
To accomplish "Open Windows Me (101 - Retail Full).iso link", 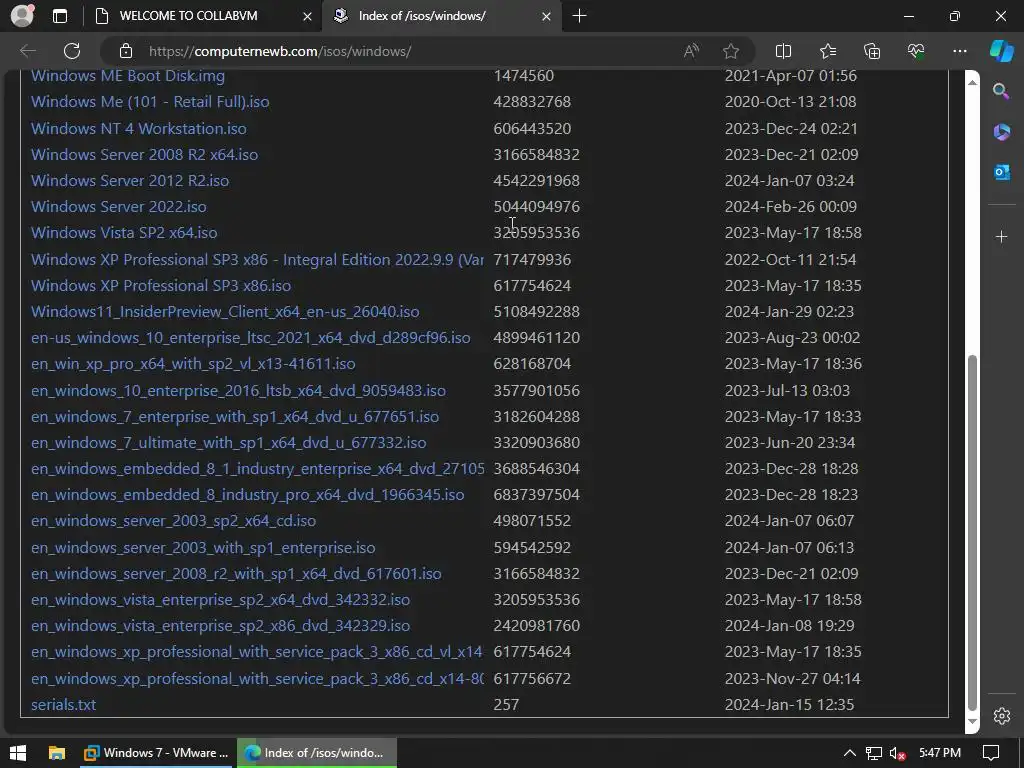I will coord(150,102).
